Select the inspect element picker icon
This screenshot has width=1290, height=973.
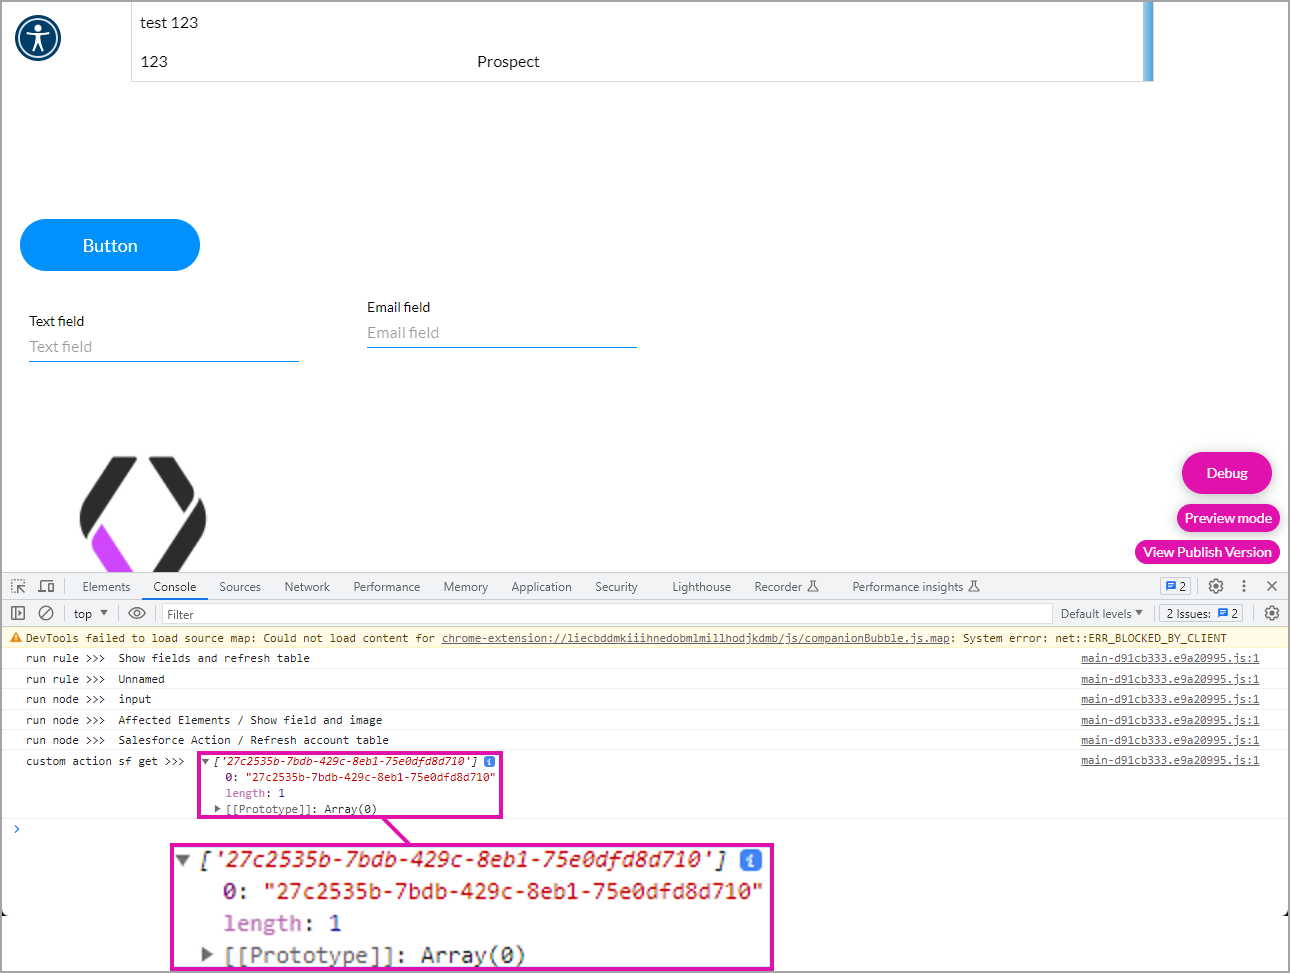pyautogui.click(x=19, y=587)
